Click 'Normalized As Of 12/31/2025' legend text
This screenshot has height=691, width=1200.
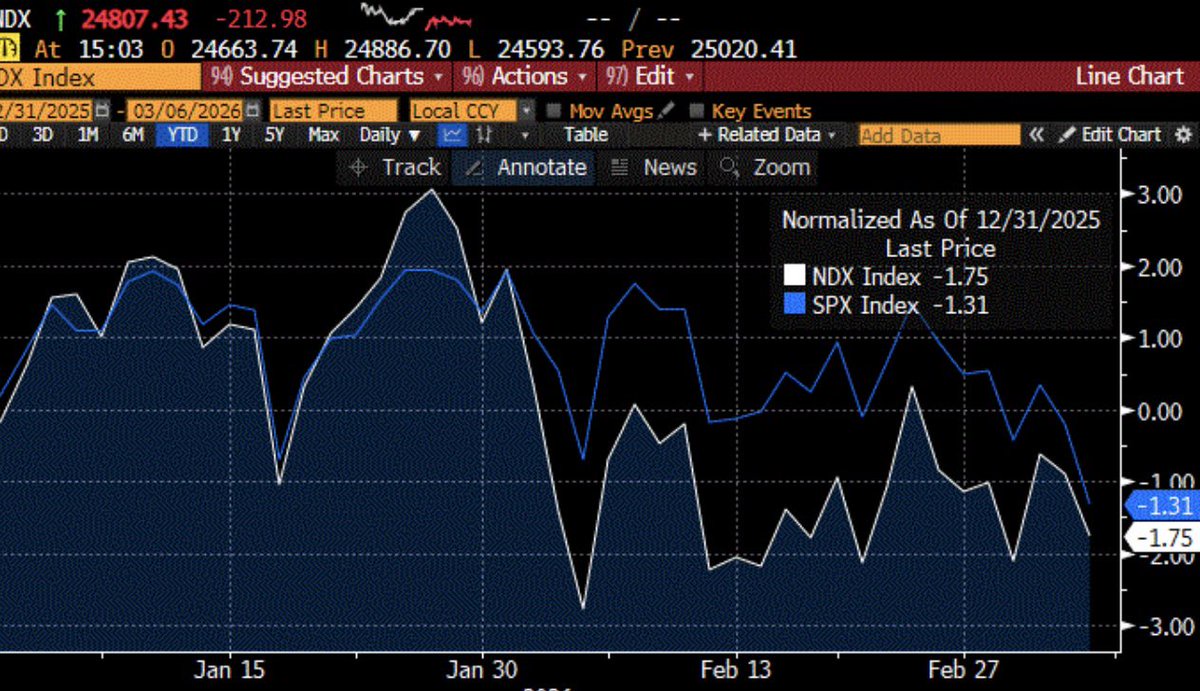(941, 220)
